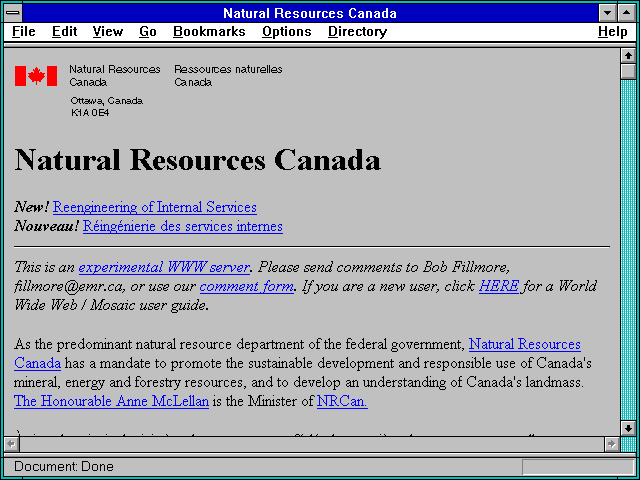Follow the NRCan. link
The height and width of the screenshot is (480, 640).
342,401
